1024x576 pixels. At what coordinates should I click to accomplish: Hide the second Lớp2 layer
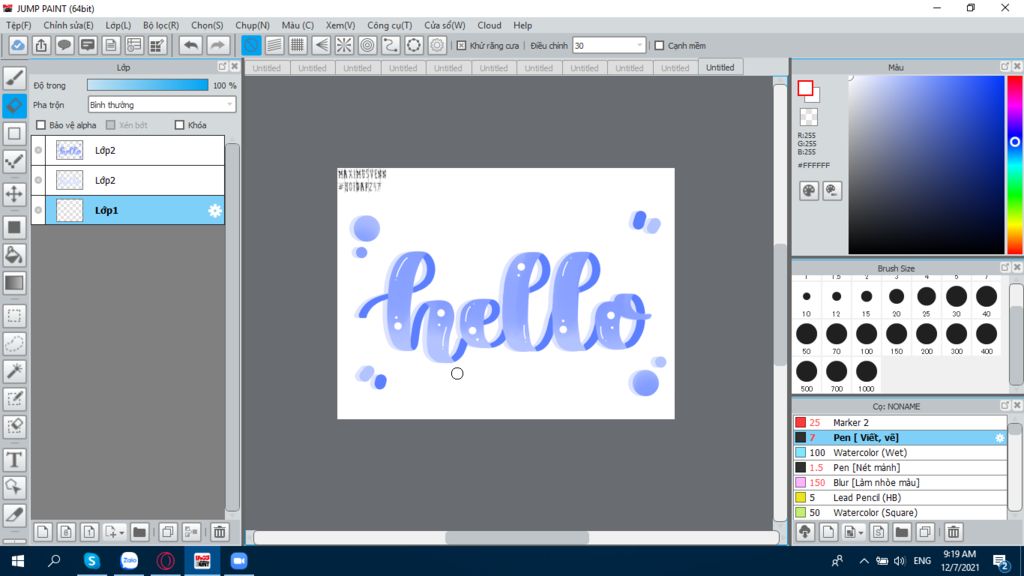tap(39, 180)
